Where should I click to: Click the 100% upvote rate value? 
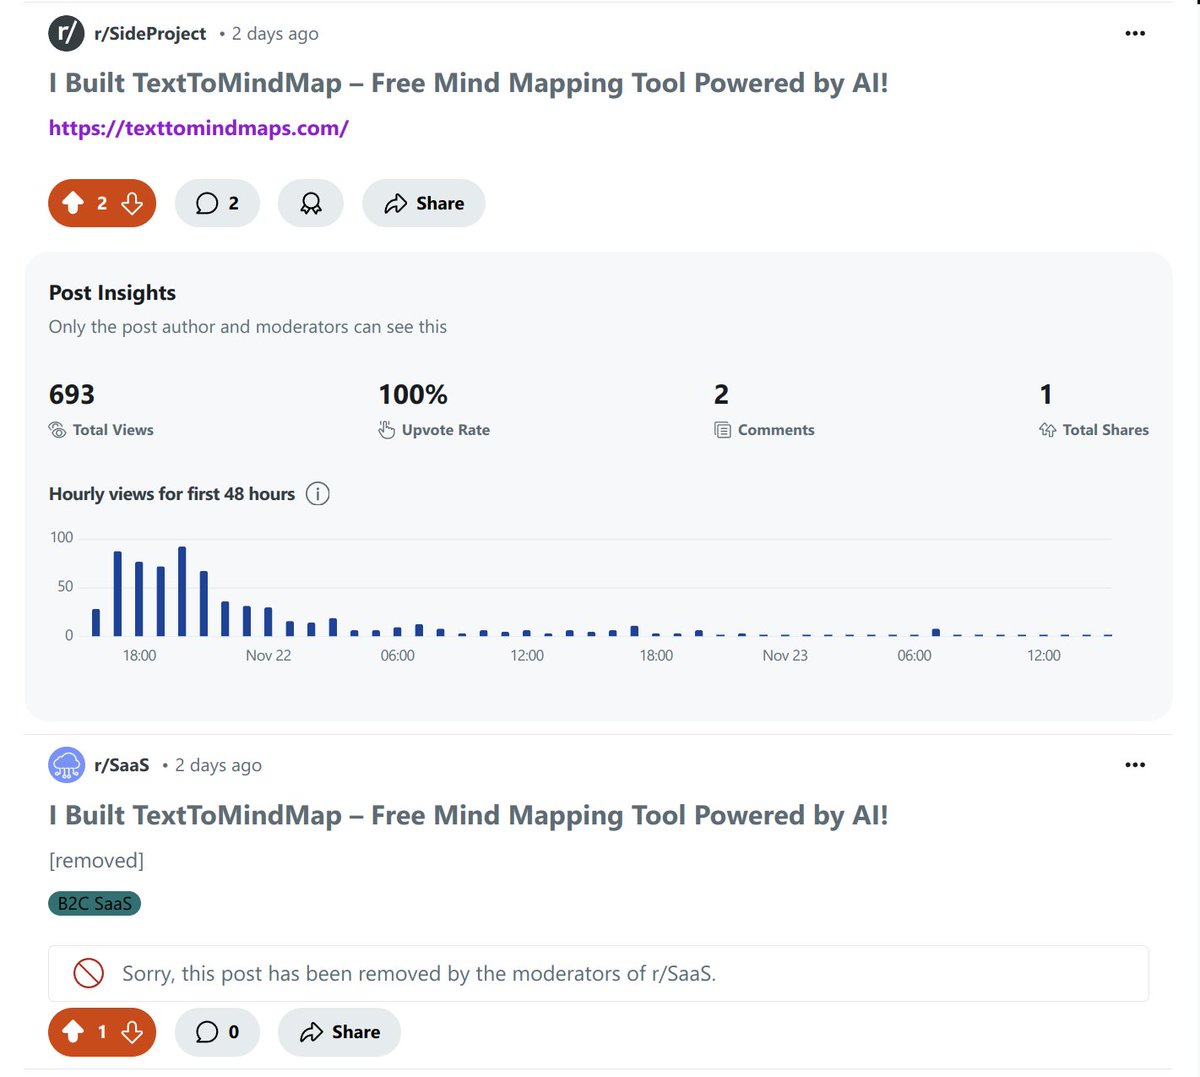point(413,394)
